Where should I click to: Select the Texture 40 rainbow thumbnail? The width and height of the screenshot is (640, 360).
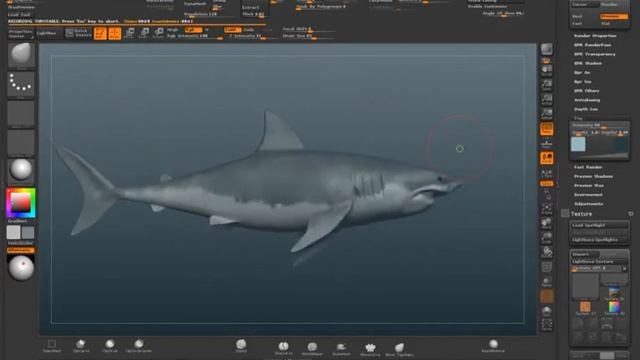(614, 307)
